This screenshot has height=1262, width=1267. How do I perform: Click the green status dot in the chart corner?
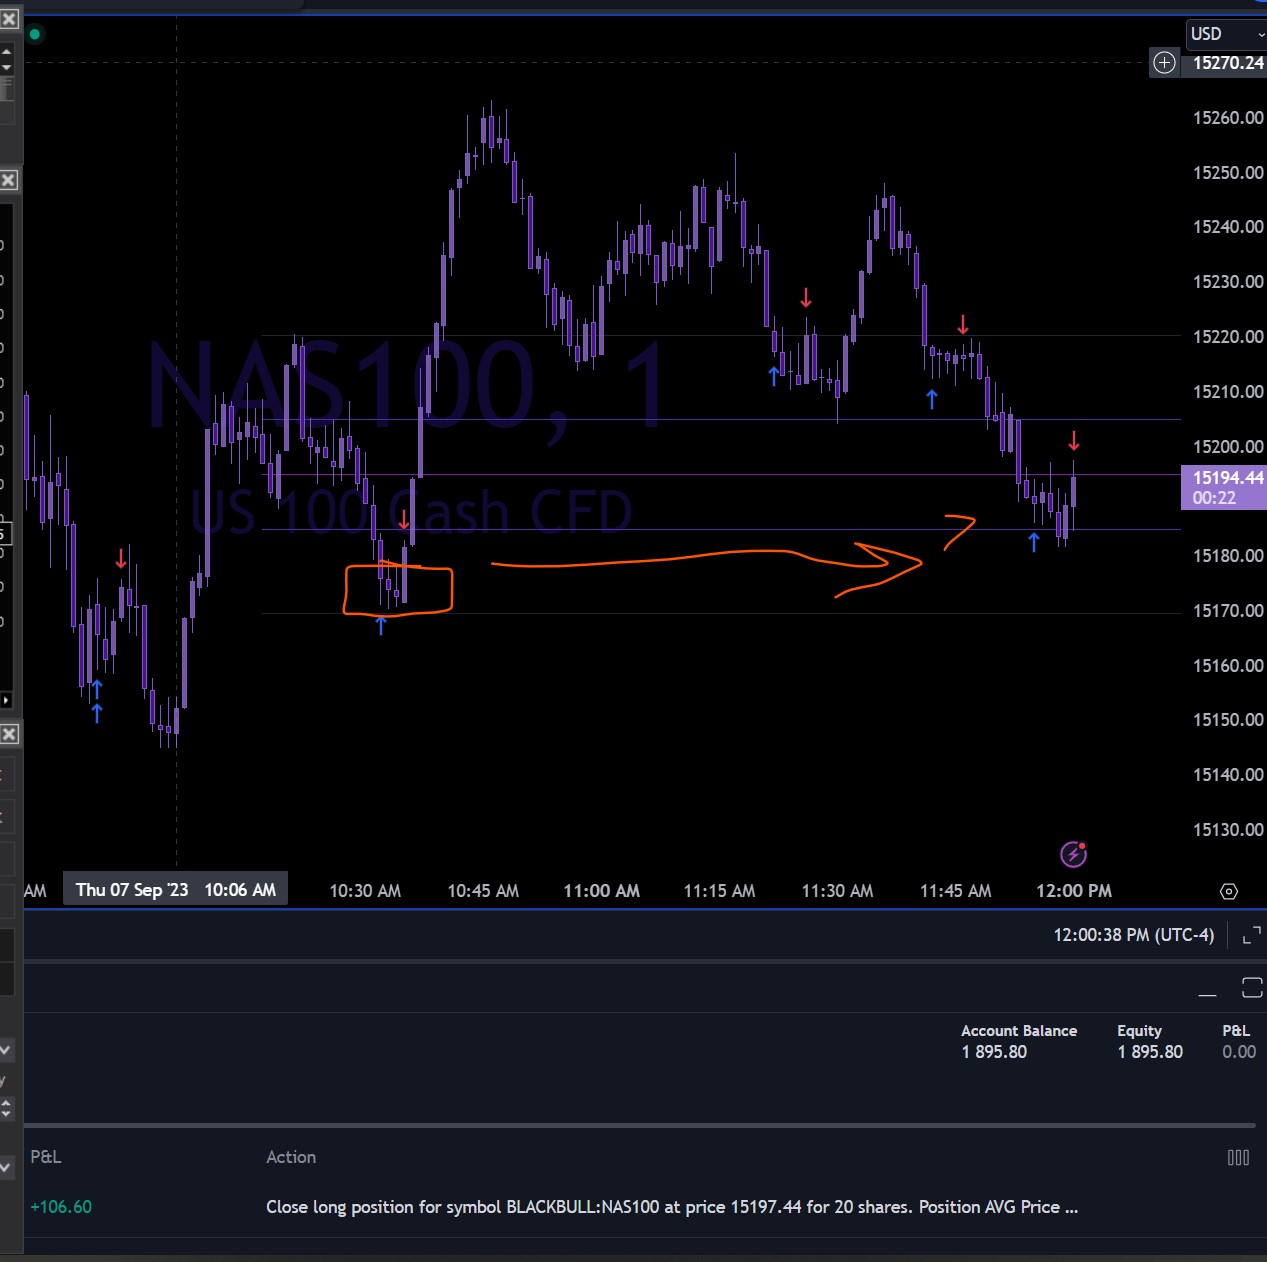click(x=35, y=34)
